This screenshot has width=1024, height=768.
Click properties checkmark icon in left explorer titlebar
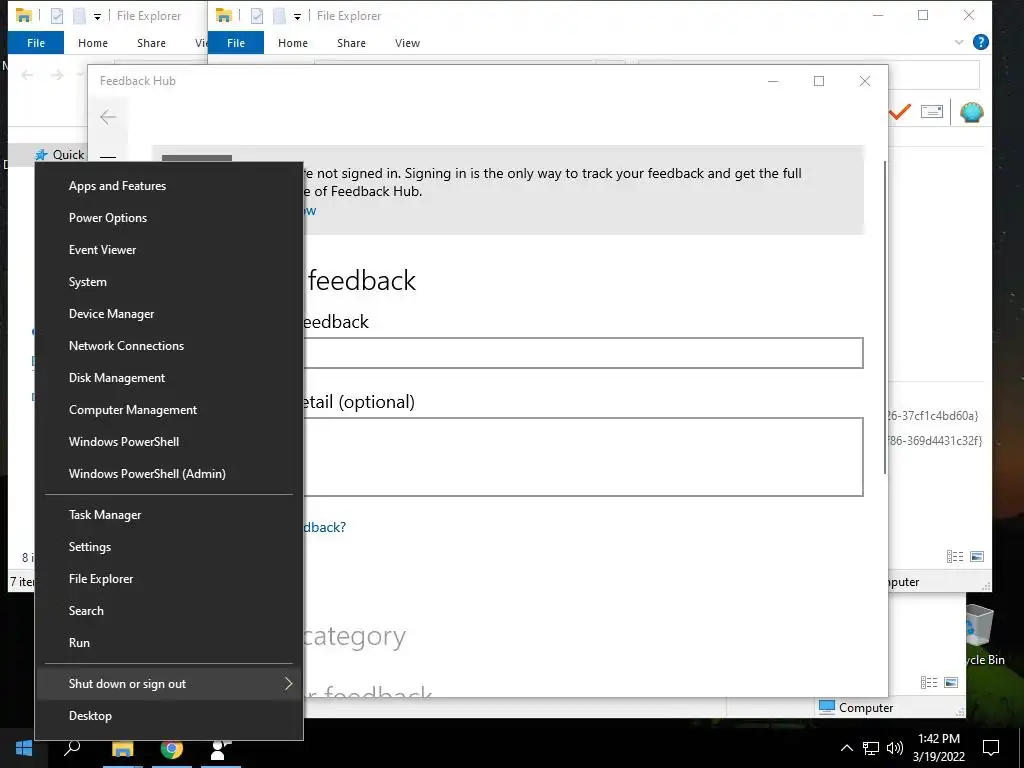point(57,16)
